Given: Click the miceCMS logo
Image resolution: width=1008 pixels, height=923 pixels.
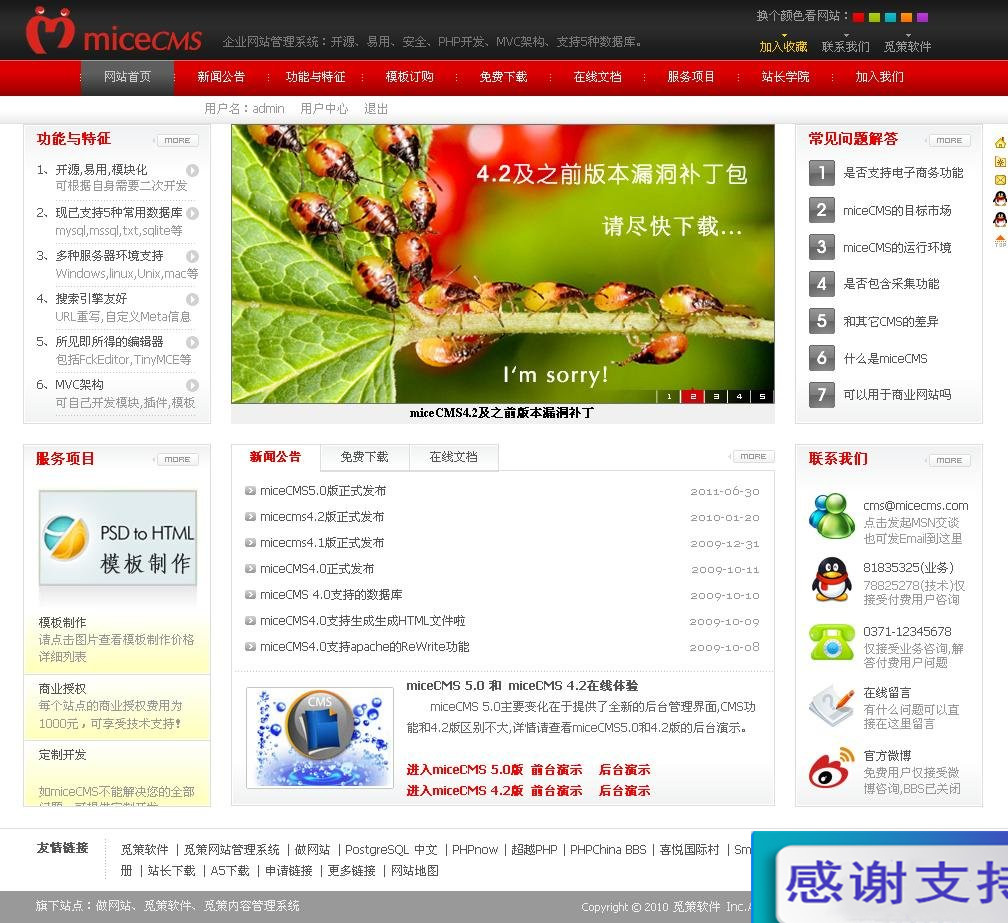Looking at the screenshot, I should 114,31.
